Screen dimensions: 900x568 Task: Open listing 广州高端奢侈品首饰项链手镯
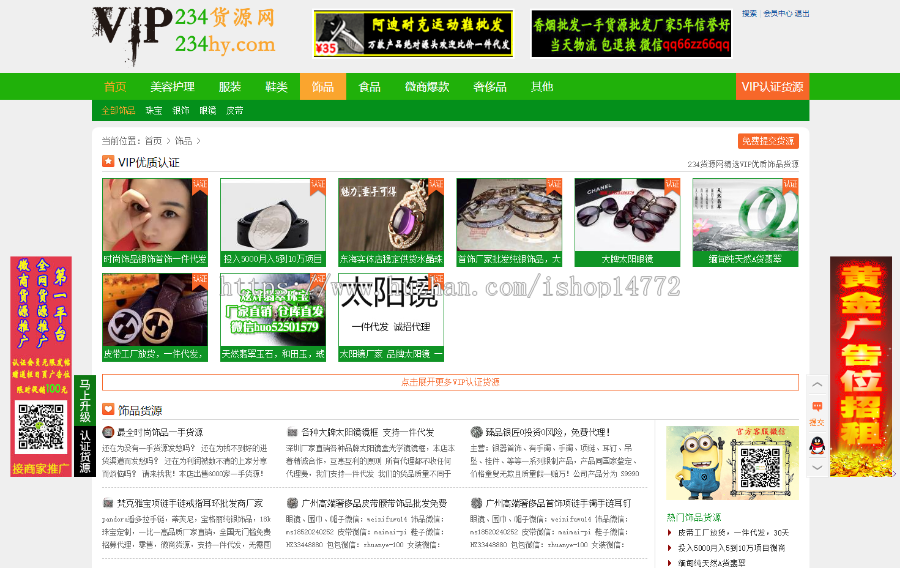click(558, 503)
